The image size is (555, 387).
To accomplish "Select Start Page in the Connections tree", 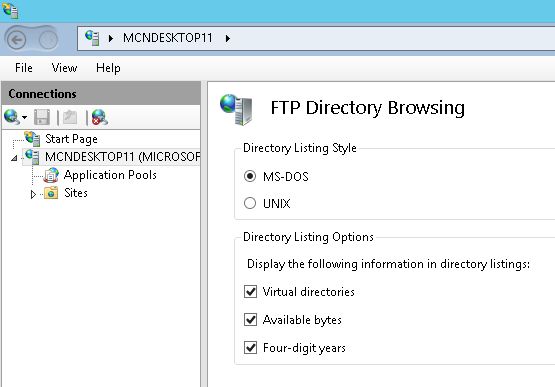I will coord(71,139).
